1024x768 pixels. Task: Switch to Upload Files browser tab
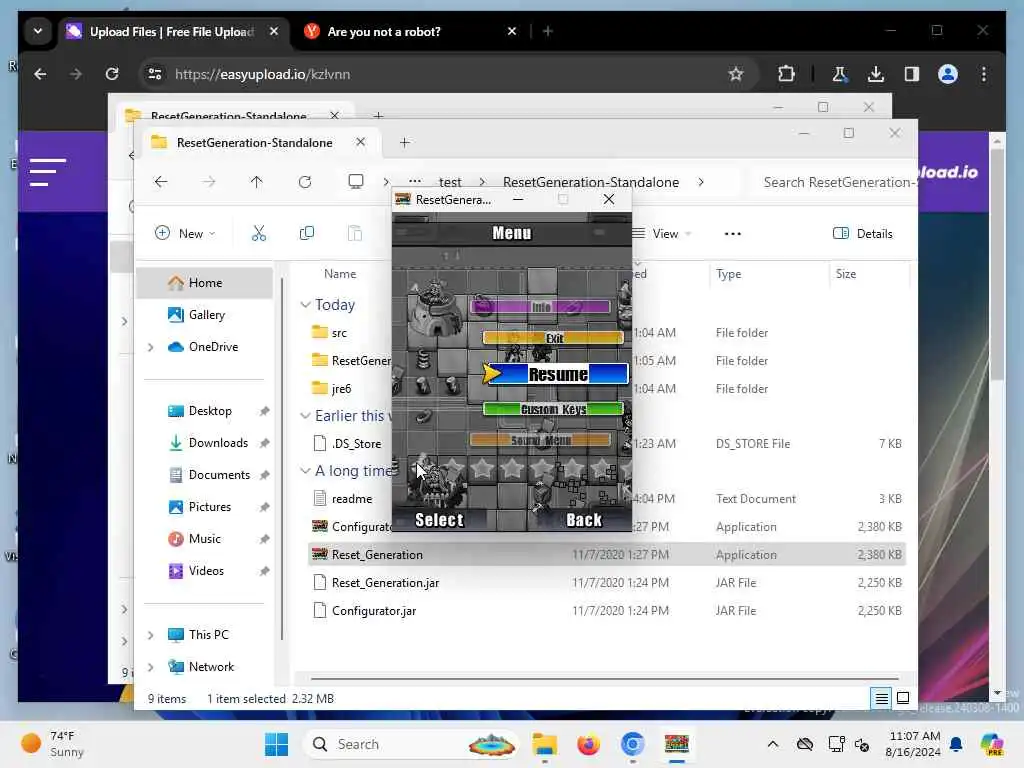tap(172, 31)
